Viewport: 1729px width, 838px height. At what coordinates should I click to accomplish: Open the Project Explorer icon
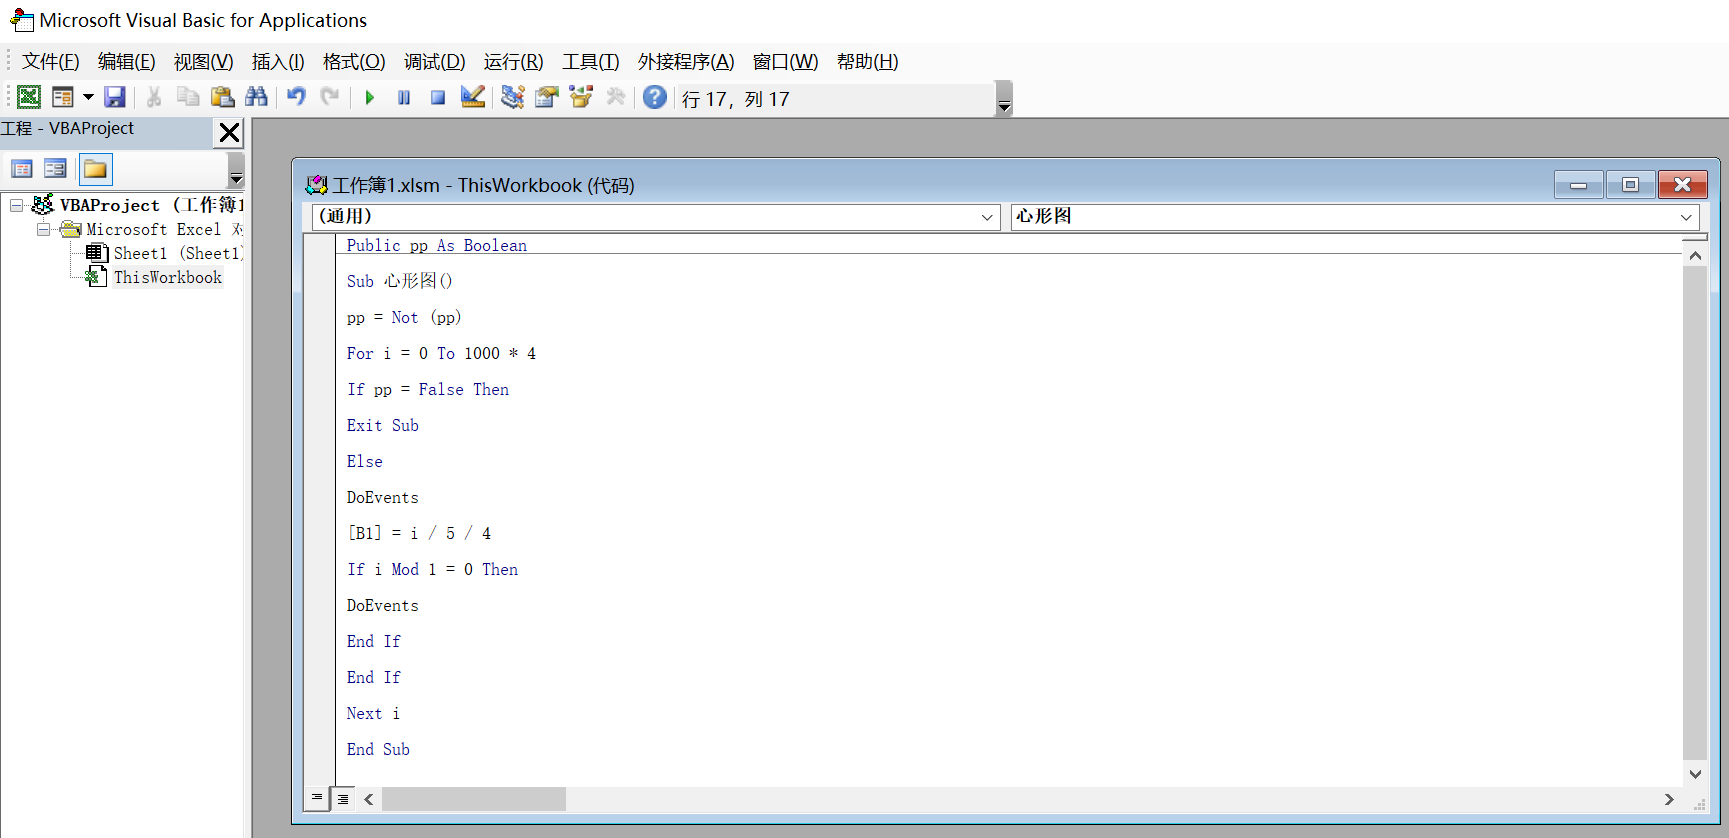pos(513,97)
